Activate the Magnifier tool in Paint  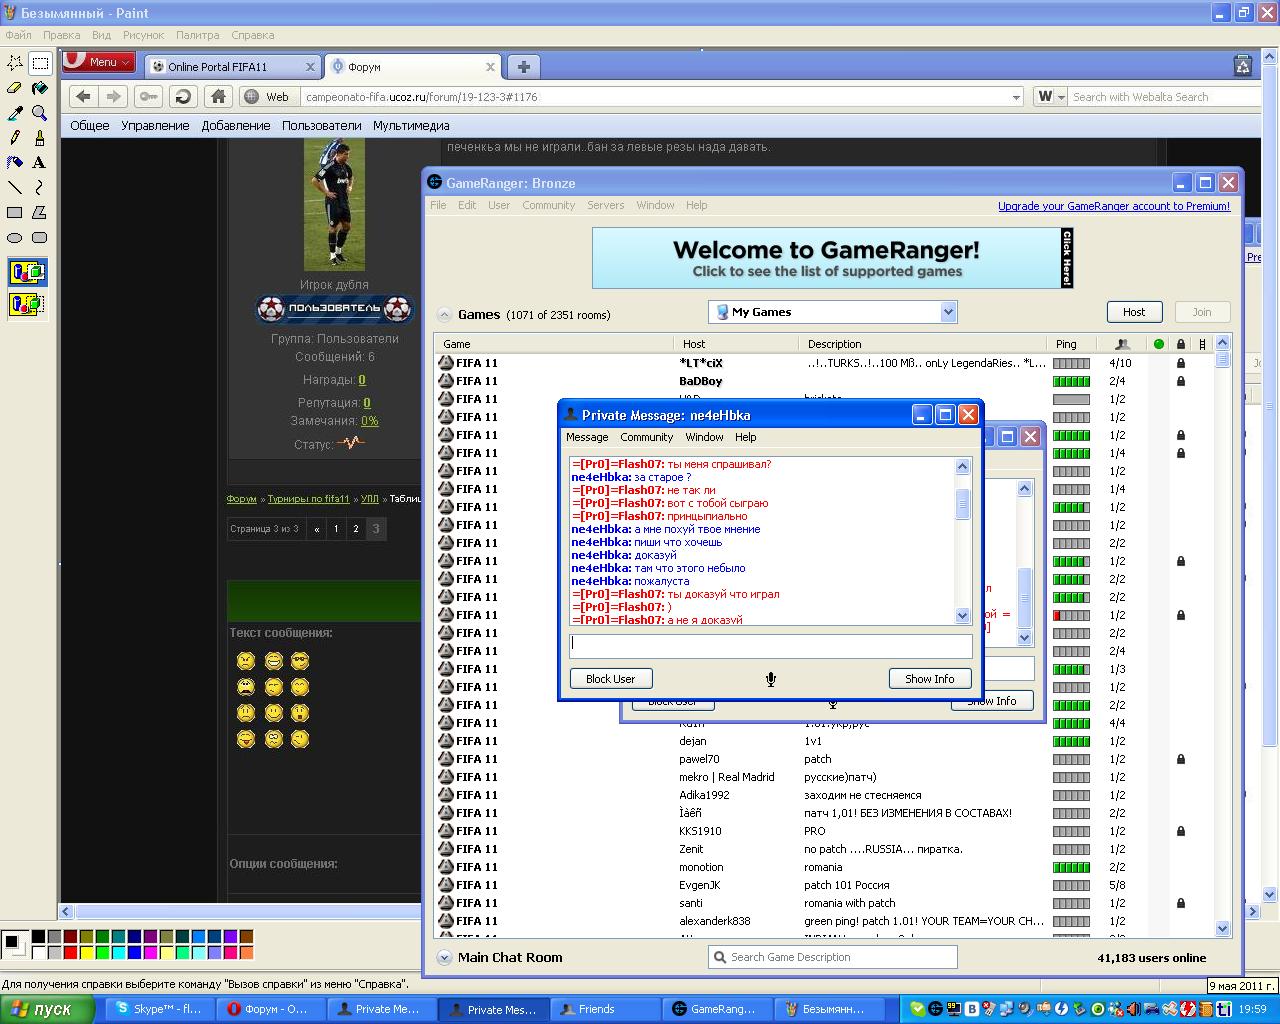(x=40, y=113)
